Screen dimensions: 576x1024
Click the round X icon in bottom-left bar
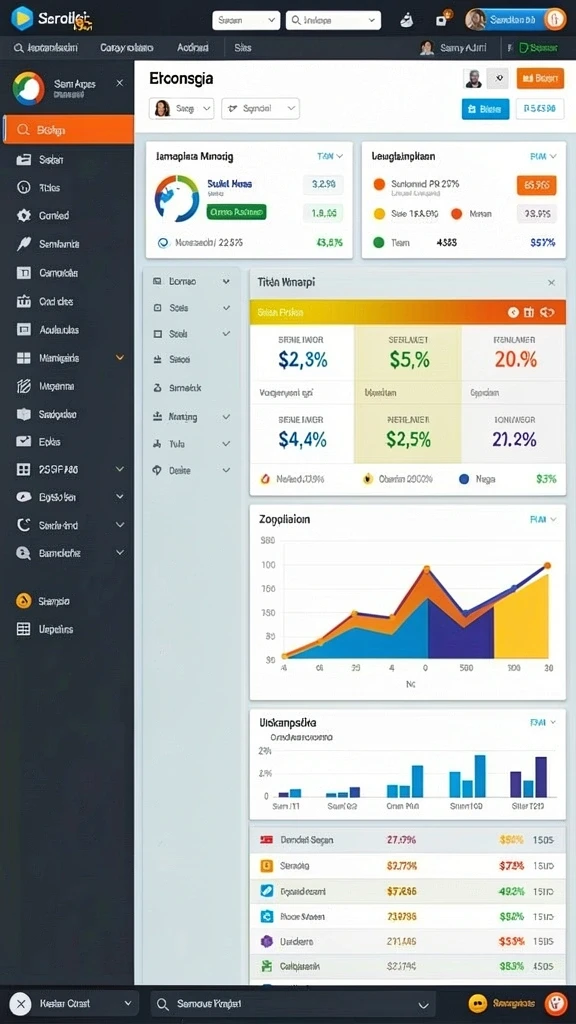[x=21, y=1004]
